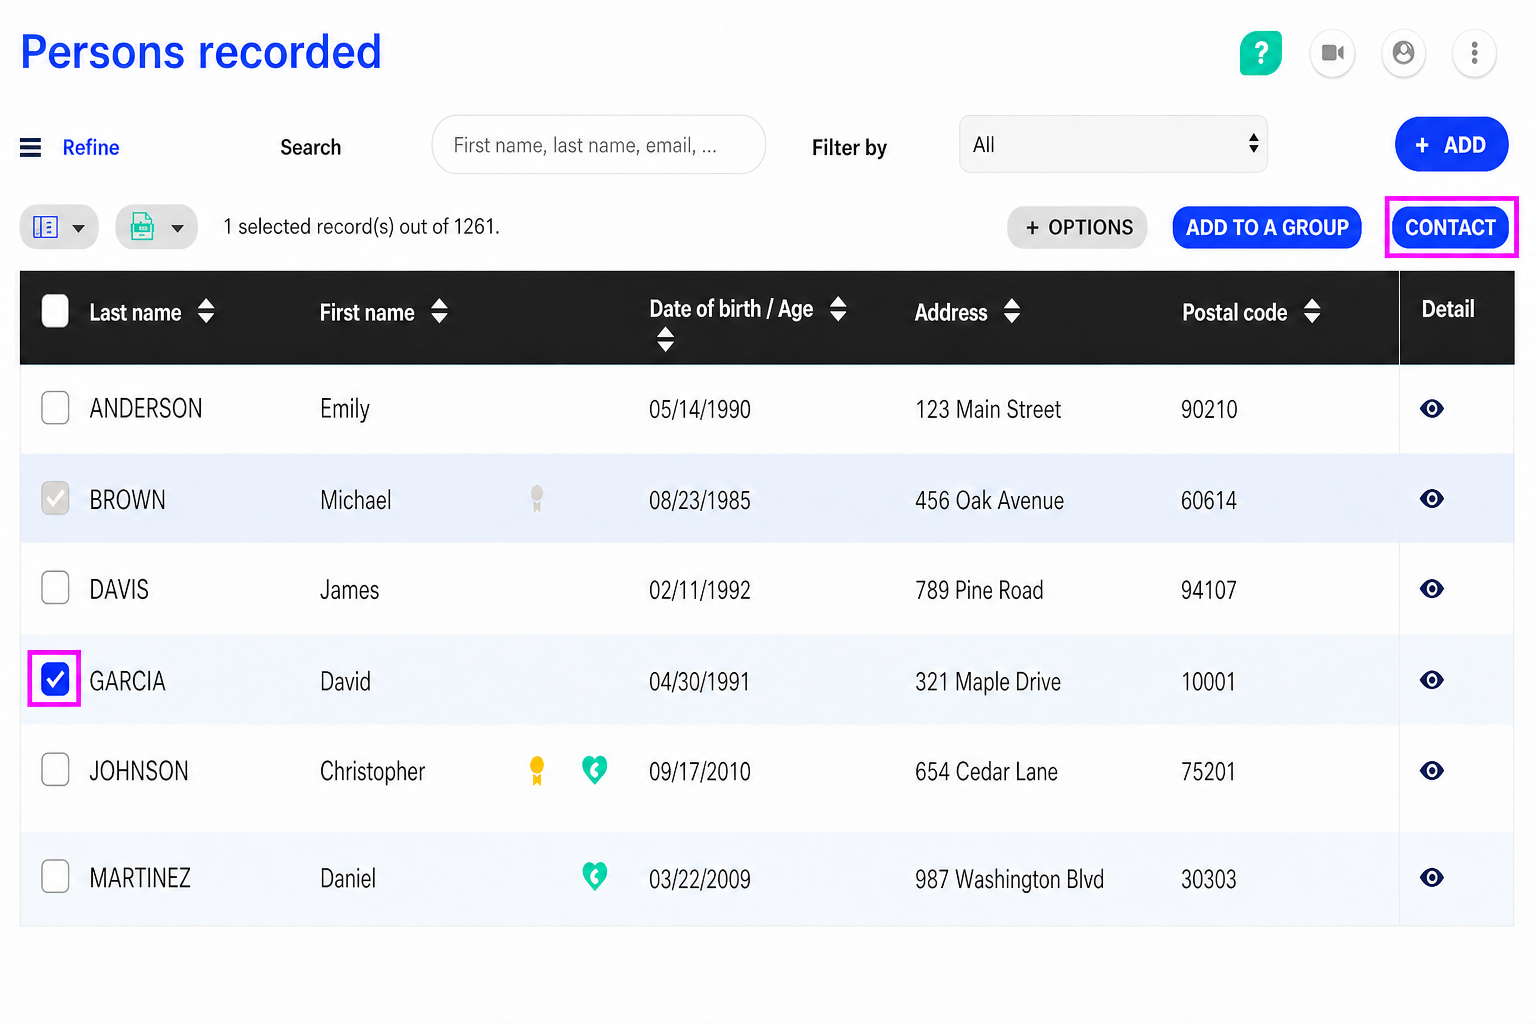Open the Filter by All dropdown
Image resolution: width=1536 pixels, height=1024 pixels.
[1113, 144]
